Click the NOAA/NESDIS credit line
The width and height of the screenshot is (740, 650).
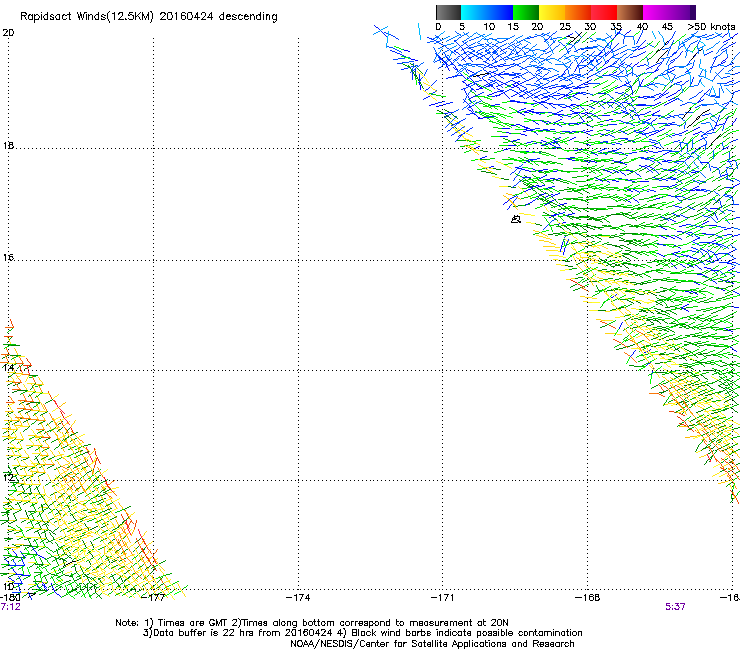[x=432, y=644]
